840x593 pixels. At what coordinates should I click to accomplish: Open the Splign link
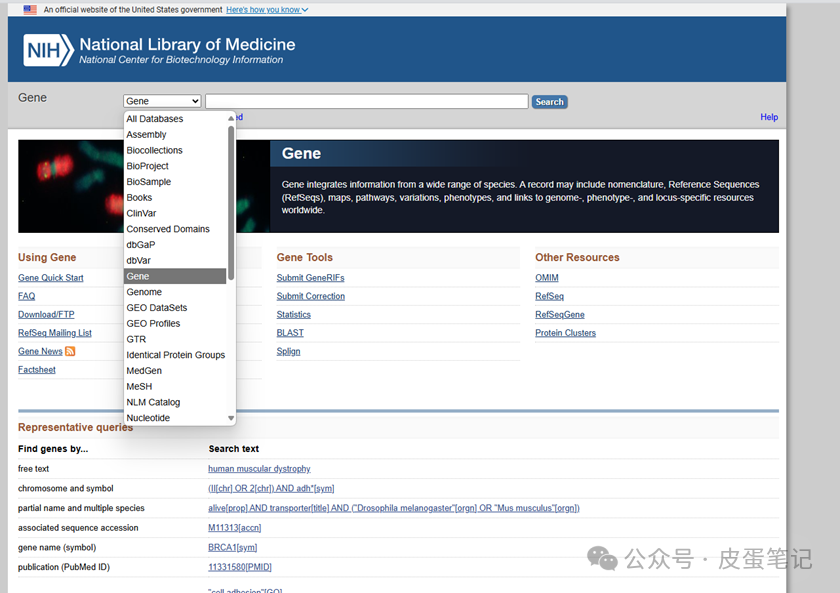click(x=288, y=351)
